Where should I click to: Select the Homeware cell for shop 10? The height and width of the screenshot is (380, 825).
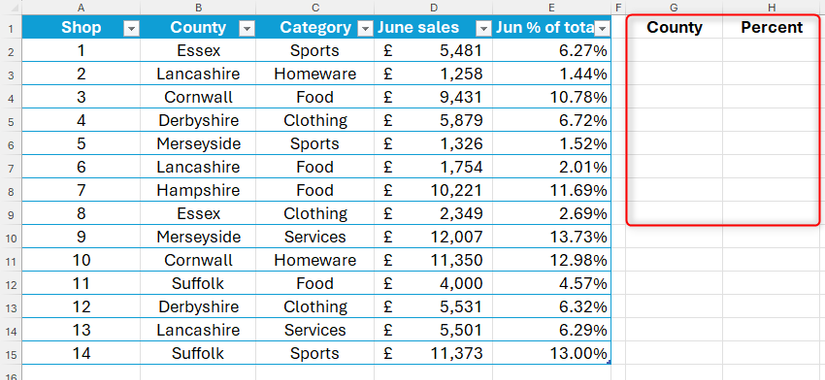point(315,260)
